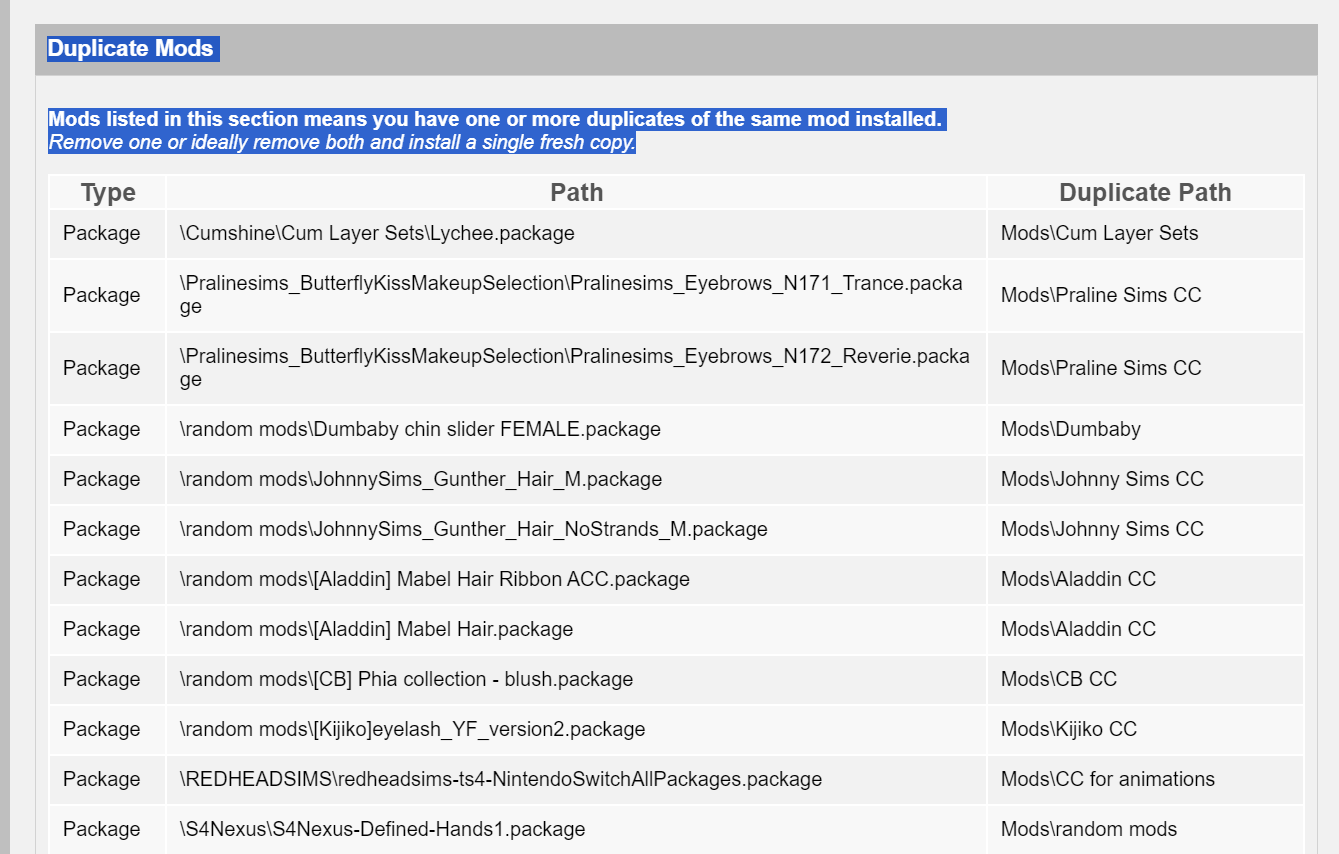
Task: Click Package type cell in REDHEADSIMS row
Action: (x=108, y=779)
